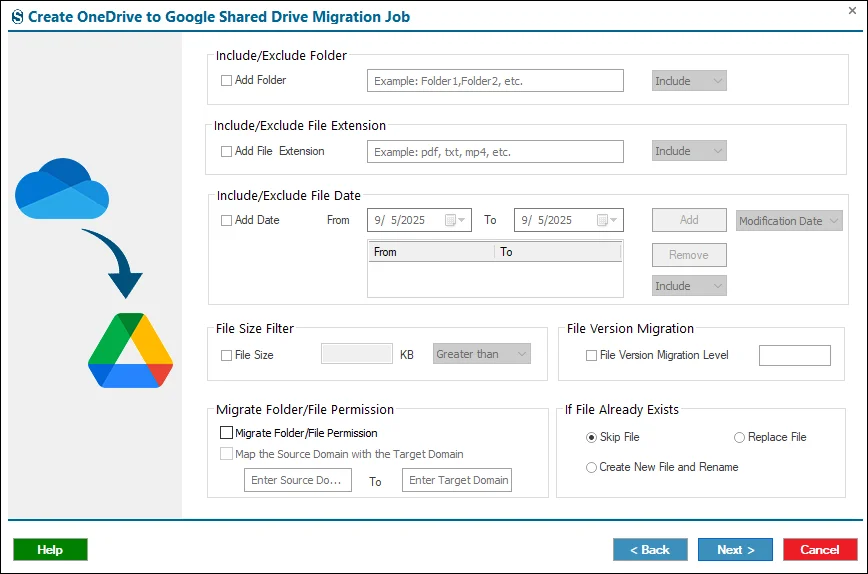Click the Enter Target Domain field
868x574 pixels.
pos(457,480)
